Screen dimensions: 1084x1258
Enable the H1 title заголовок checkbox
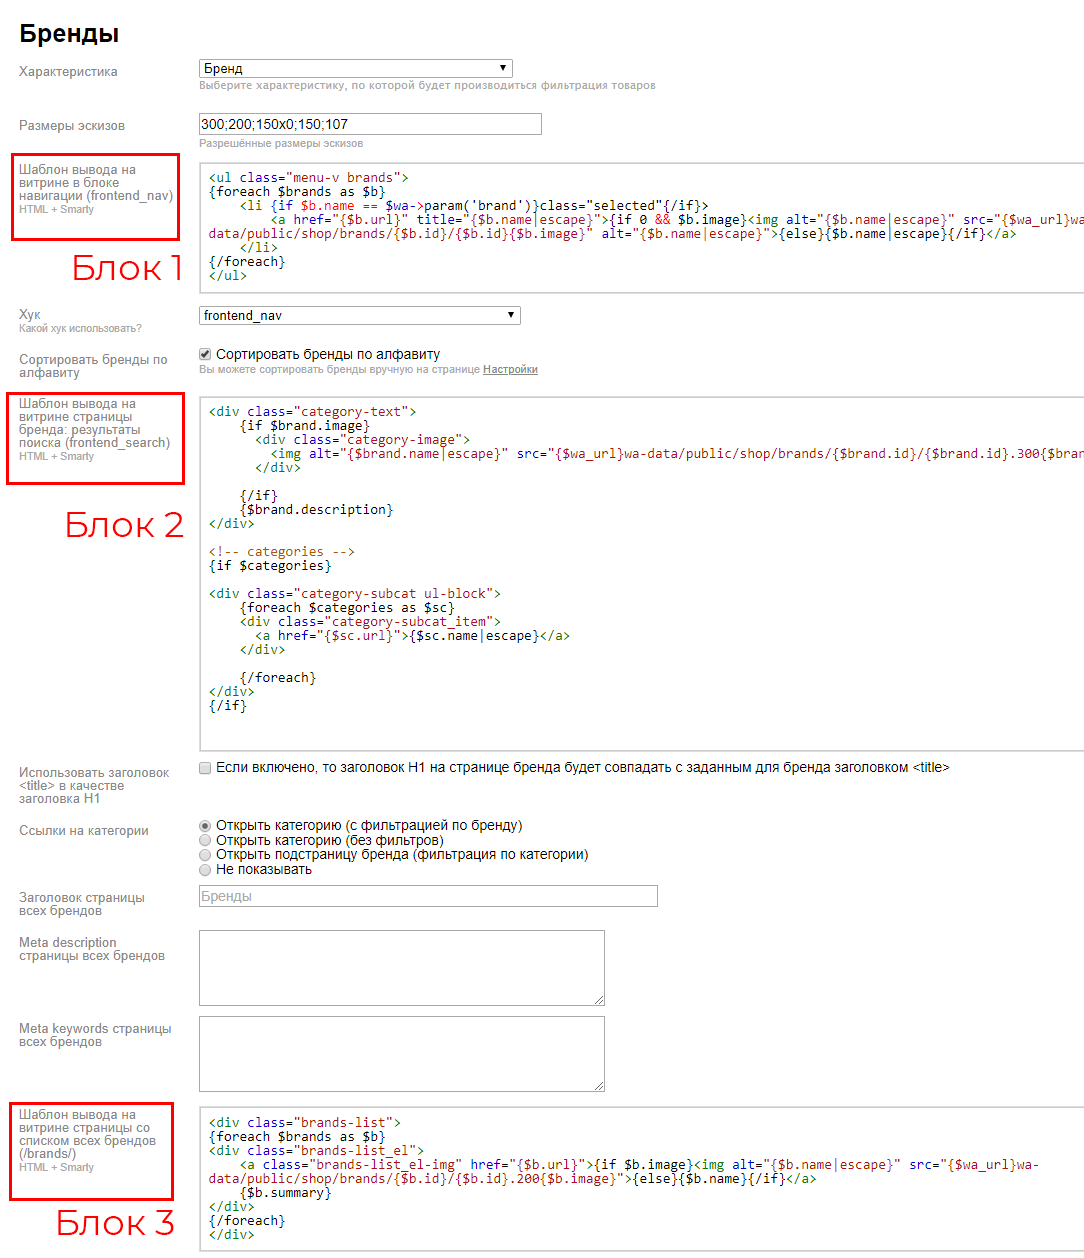pyautogui.click(x=205, y=768)
